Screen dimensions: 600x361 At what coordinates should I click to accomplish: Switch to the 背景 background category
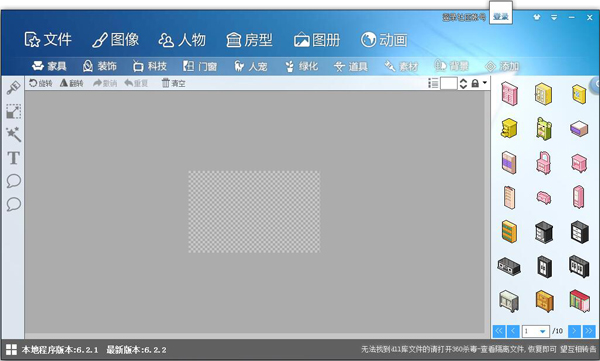[452, 66]
